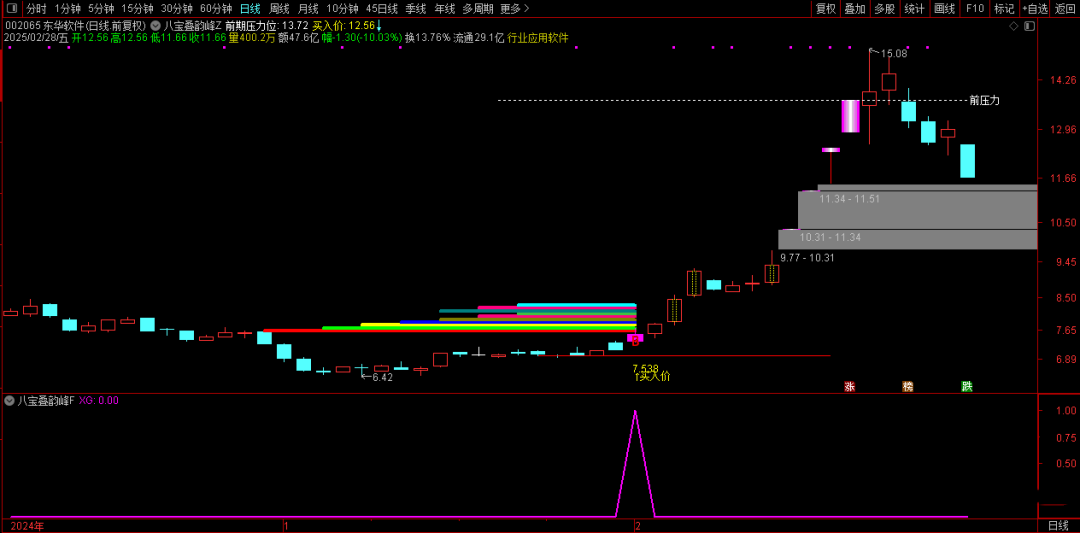Open the 画线 drawing tools
The width and height of the screenshot is (1080, 533).
tap(944, 9)
